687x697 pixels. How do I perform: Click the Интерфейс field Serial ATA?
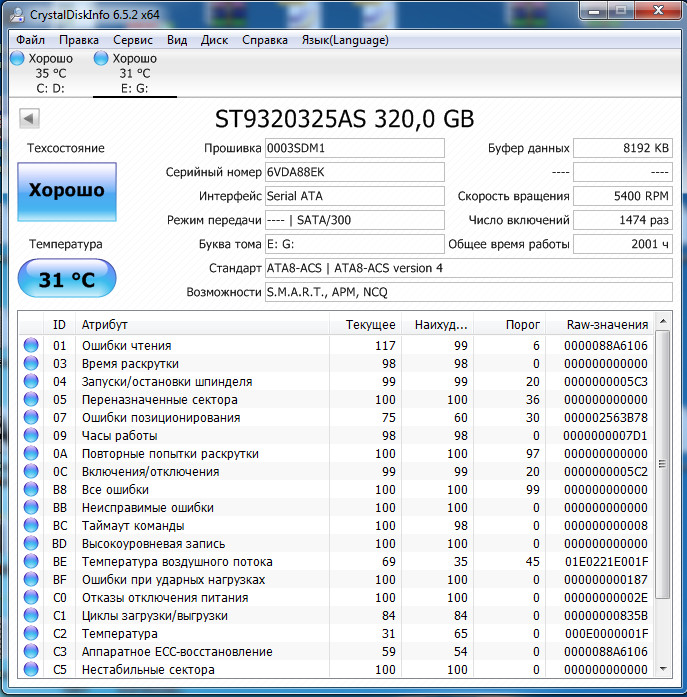point(355,196)
